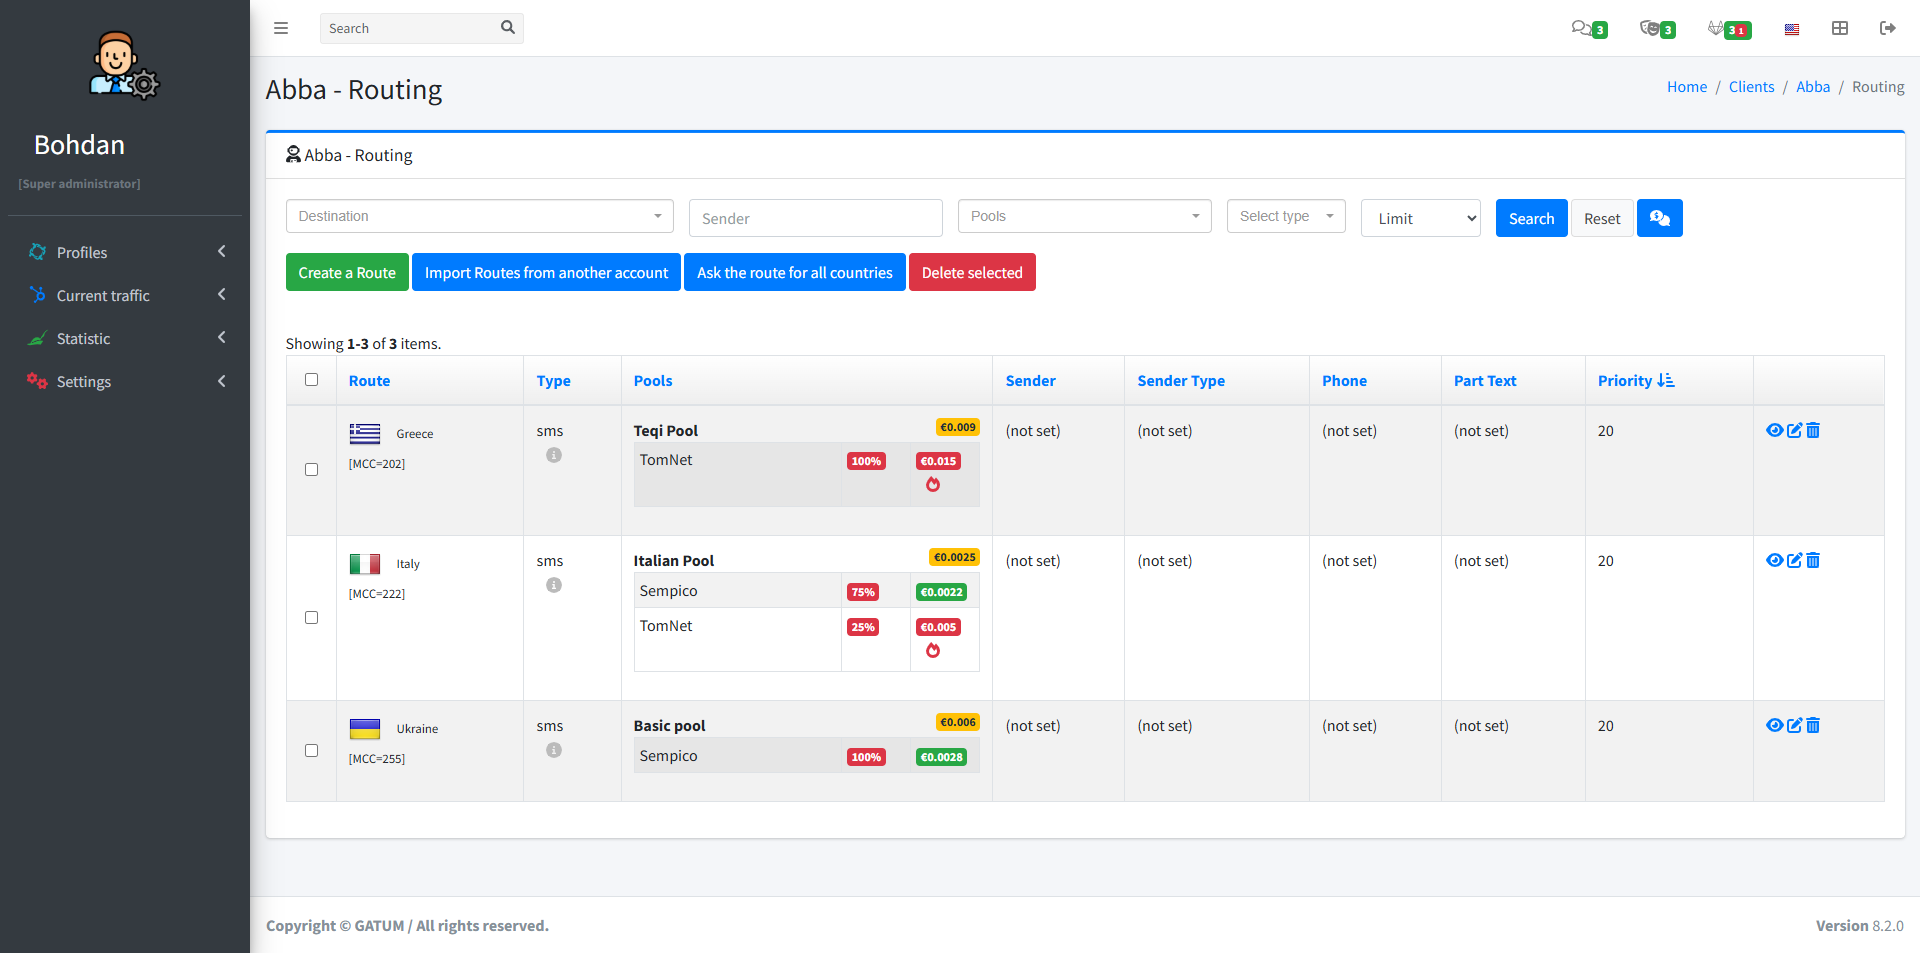Open the Destination dropdown
Screen dimensions: 1920x953
click(479, 216)
